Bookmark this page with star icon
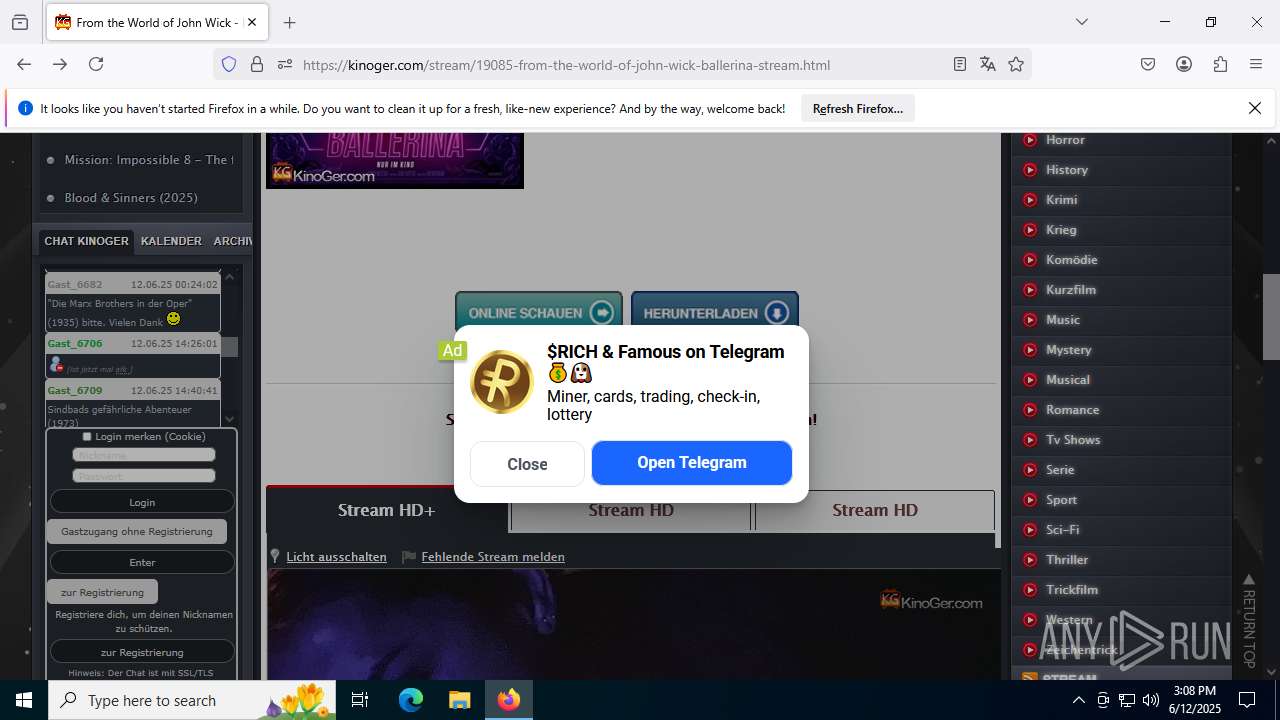 pos(1016,64)
